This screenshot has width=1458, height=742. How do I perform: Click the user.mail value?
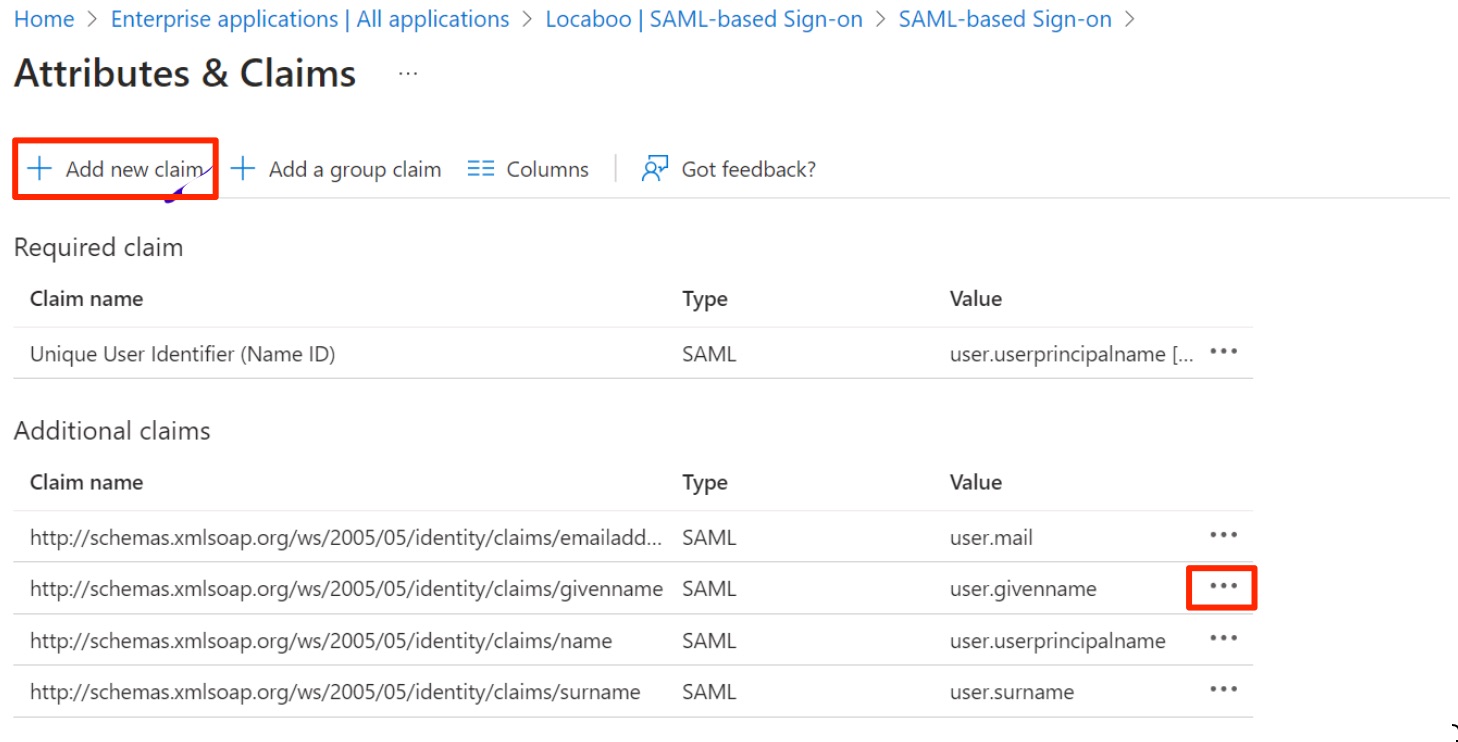[991, 538]
